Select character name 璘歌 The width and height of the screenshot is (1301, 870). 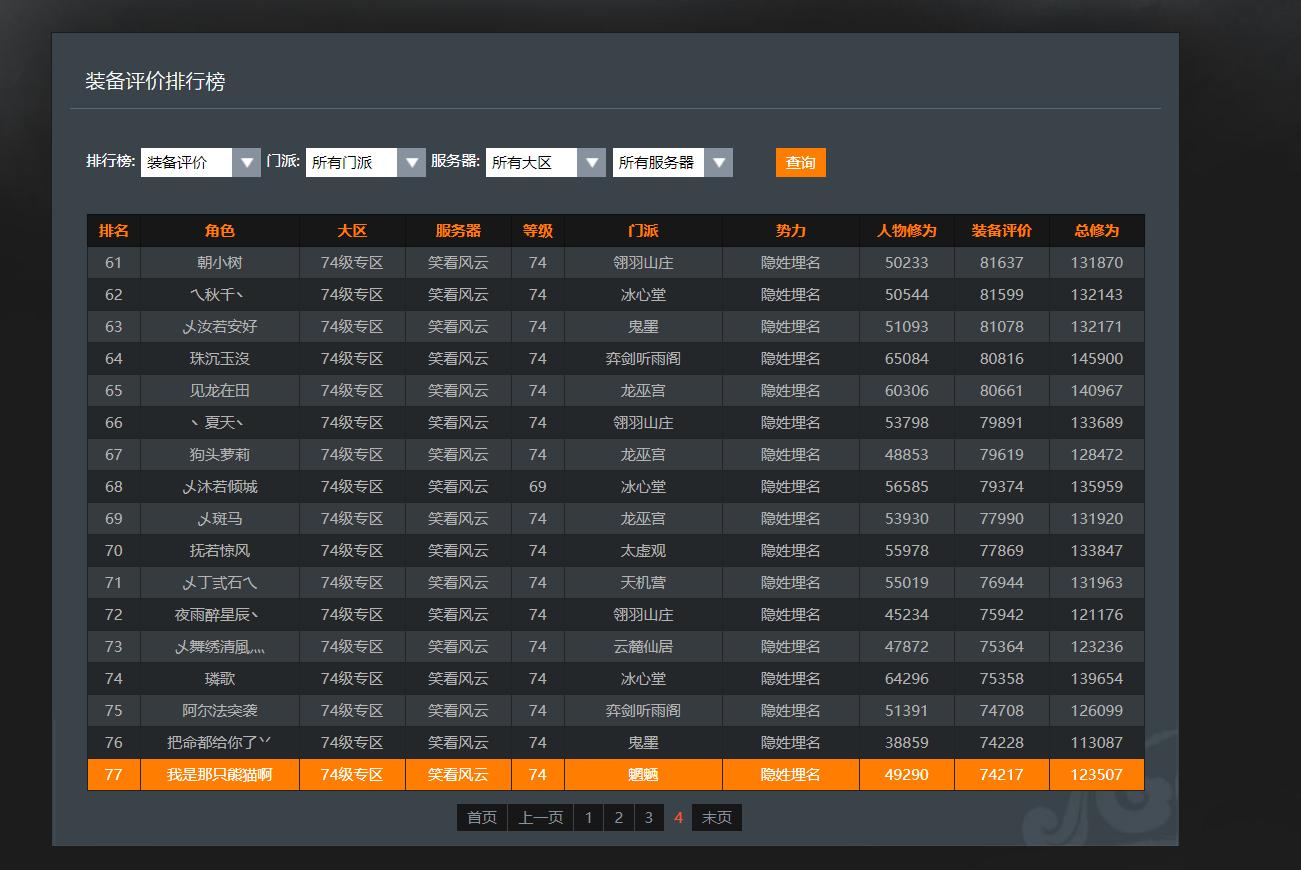[x=220, y=679]
